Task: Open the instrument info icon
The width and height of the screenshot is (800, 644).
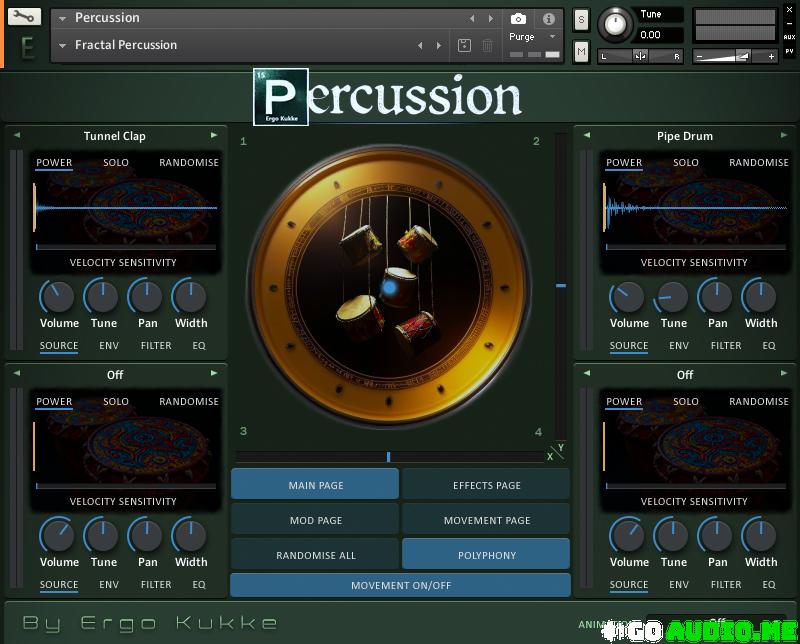Action: 548,19
